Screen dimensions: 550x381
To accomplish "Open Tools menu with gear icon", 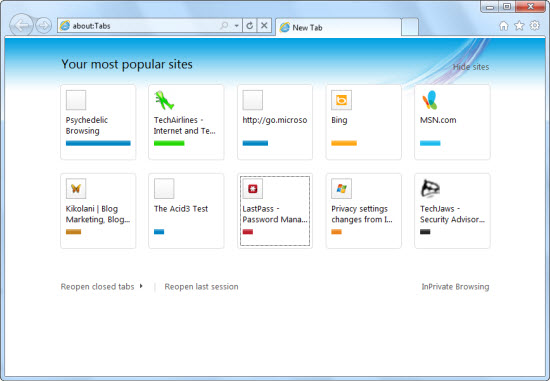I will (535, 26).
